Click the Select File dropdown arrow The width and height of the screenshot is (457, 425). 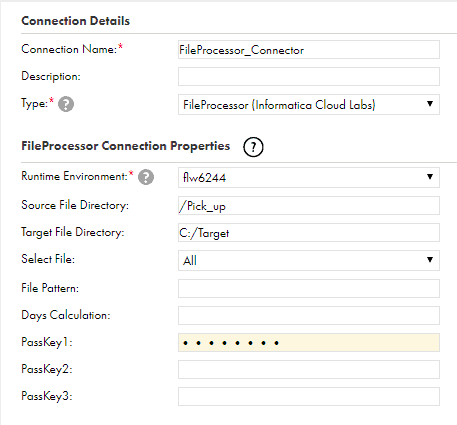[430, 260]
